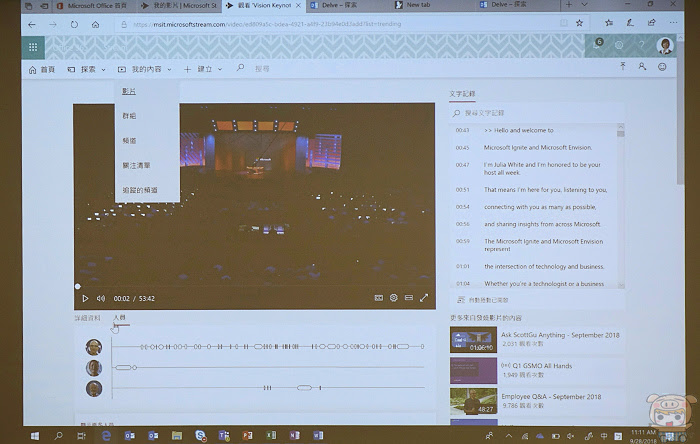
Task: Click the transcript search field
Action: pos(536,113)
